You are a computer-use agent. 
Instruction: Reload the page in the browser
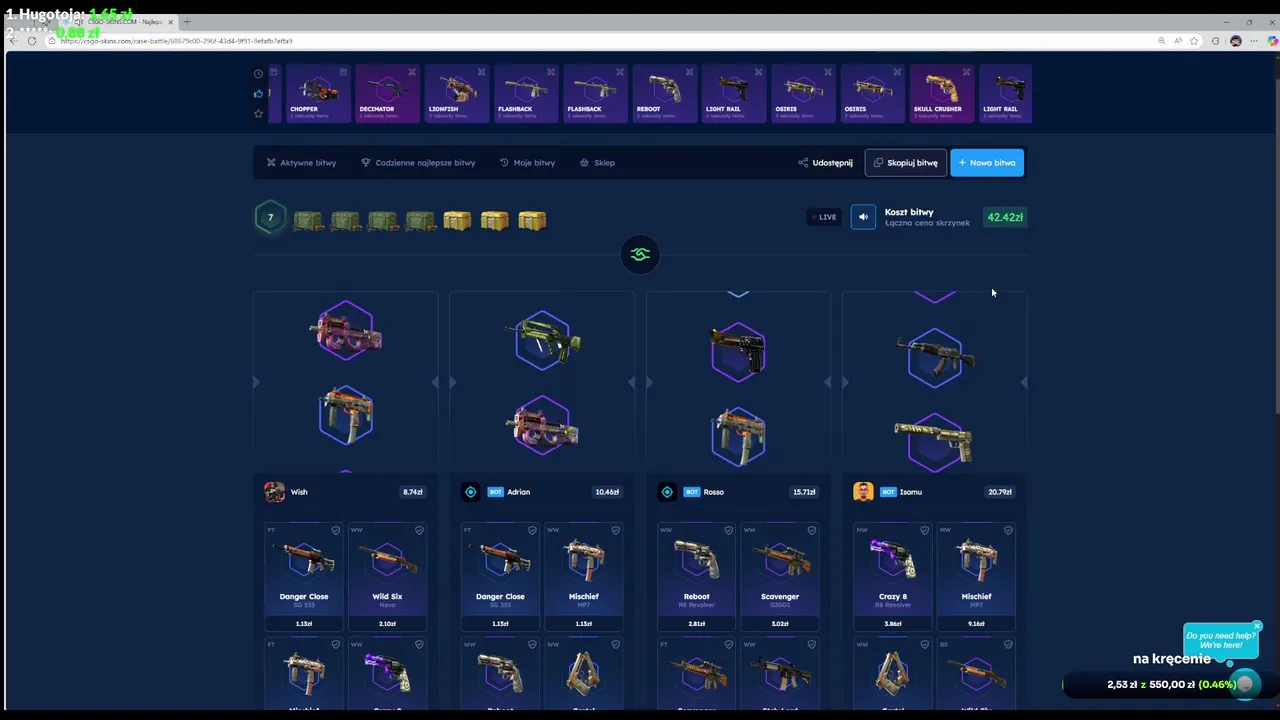point(32,41)
